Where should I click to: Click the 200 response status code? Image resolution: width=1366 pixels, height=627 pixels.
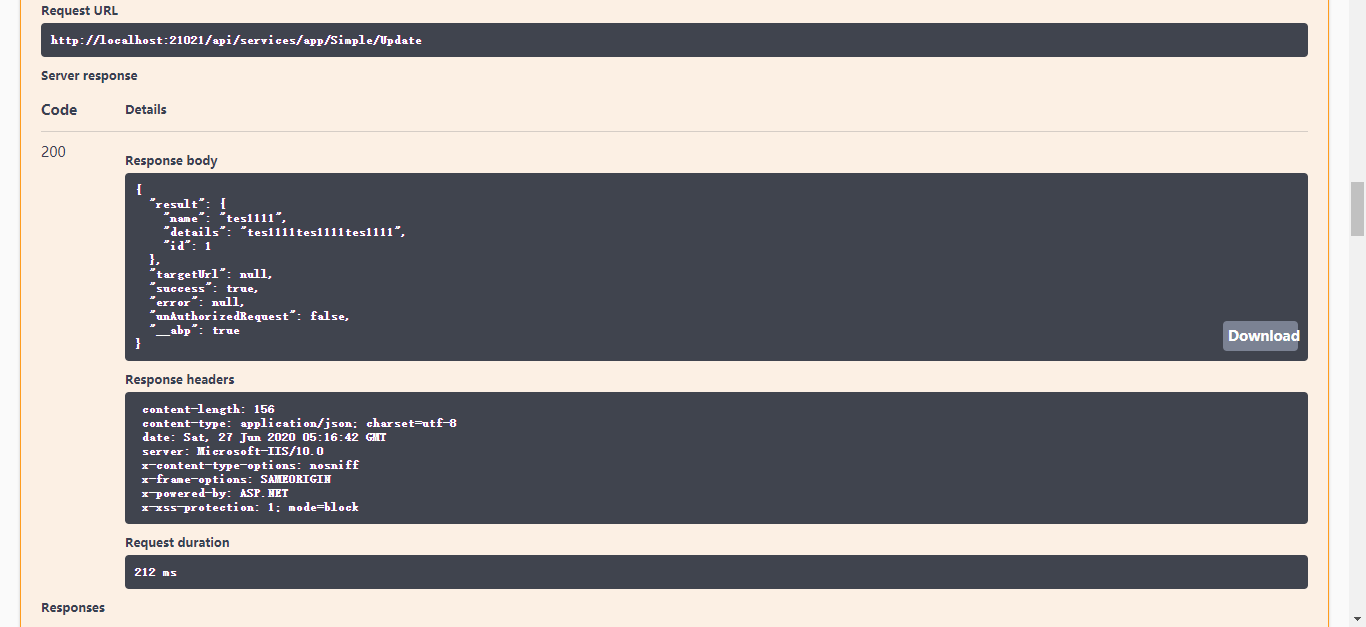[54, 152]
